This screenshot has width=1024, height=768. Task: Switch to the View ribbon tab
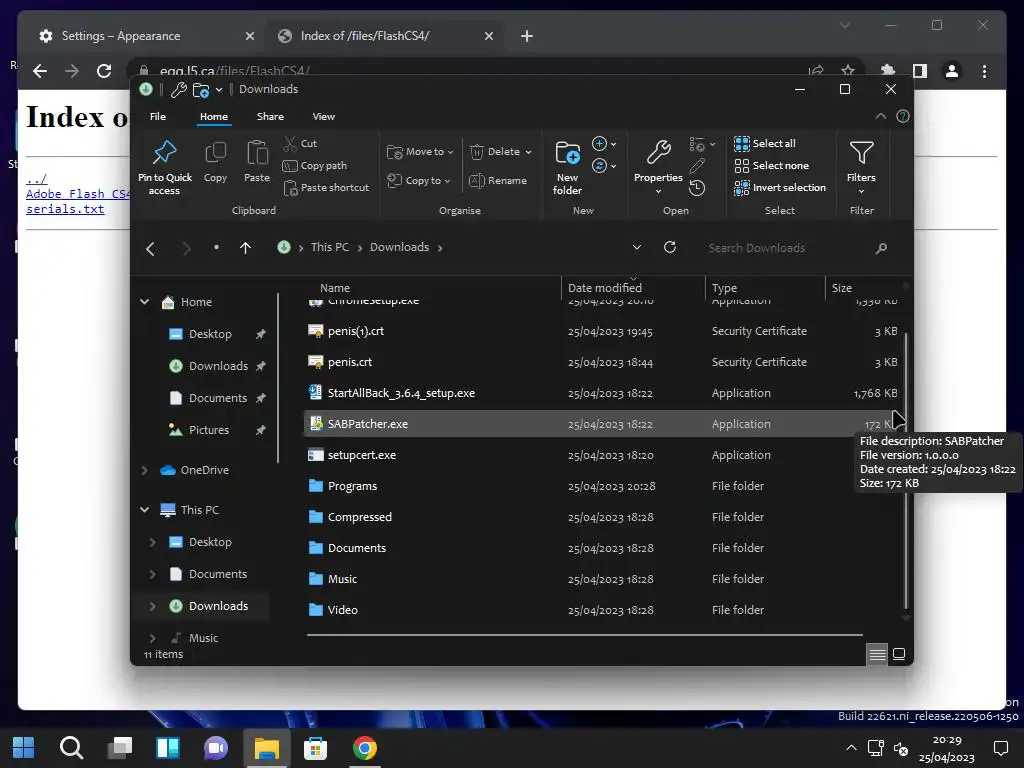pos(323,116)
